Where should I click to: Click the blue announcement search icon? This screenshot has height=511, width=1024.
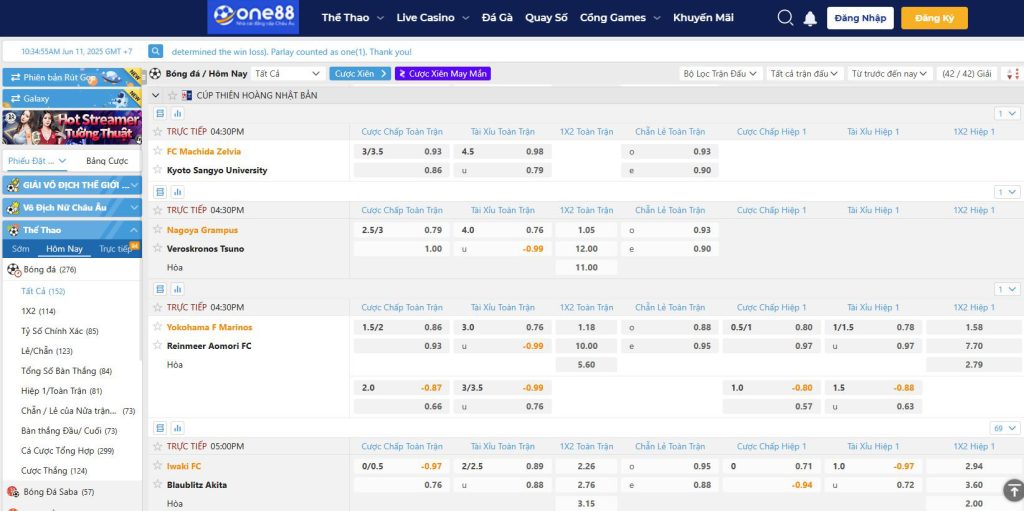(155, 51)
